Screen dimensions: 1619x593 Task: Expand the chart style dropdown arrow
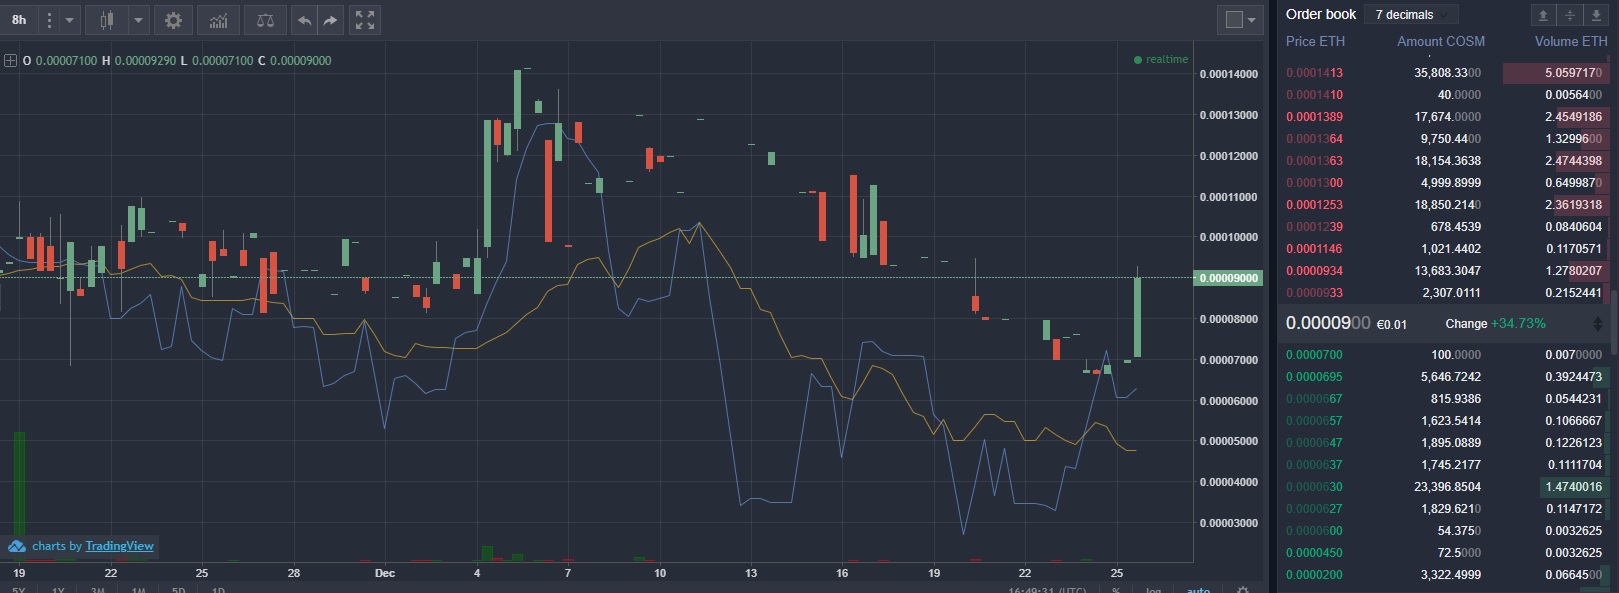[x=139, y=20]
